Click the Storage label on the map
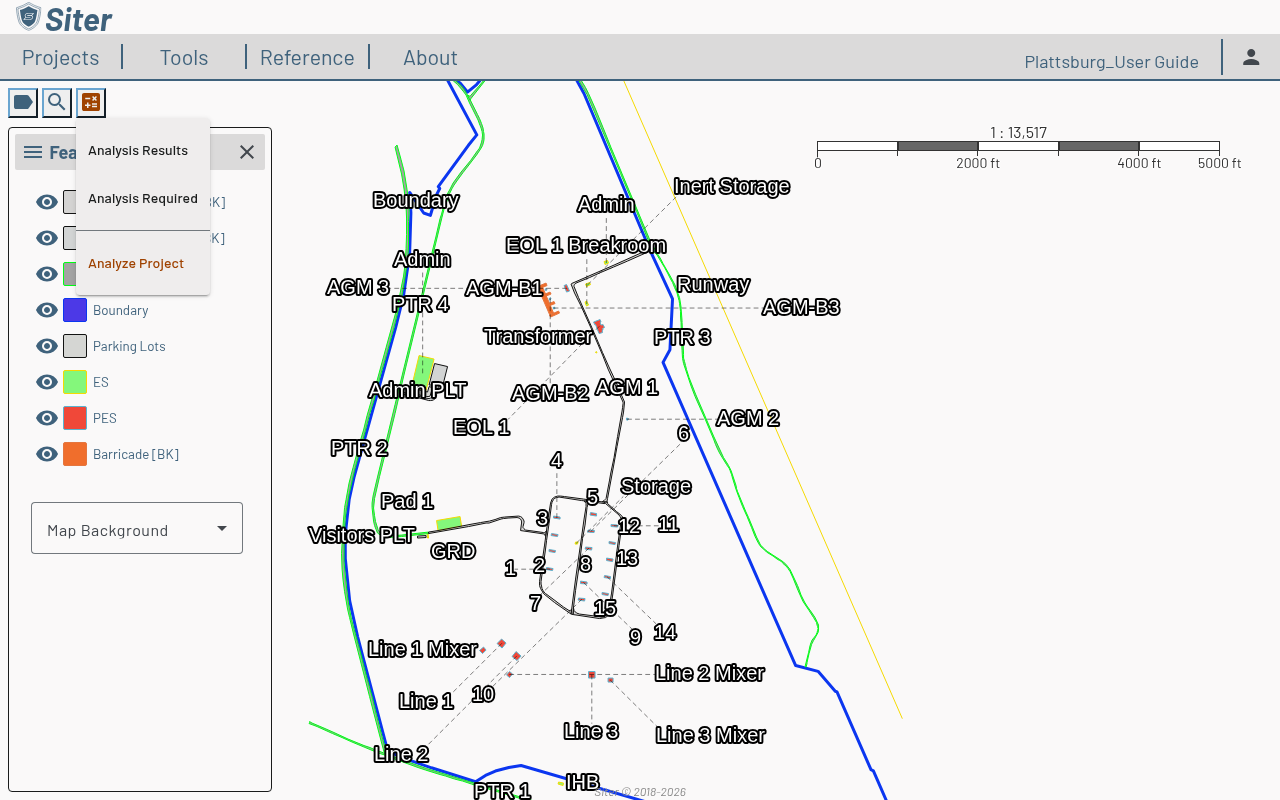The image size is (1280, 800). (656, 486)
